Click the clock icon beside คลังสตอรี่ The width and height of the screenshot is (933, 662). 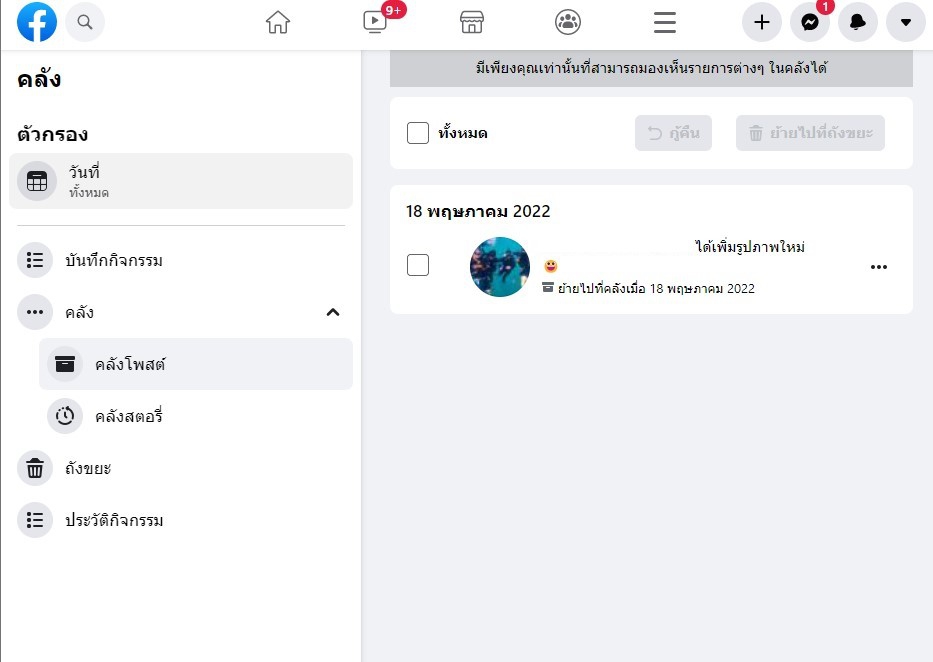65,416
